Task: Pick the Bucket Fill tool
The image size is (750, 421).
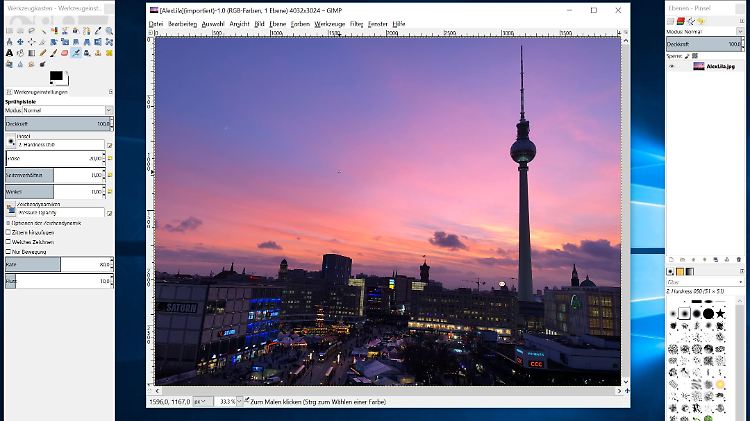Action: (x=20, y=54)
